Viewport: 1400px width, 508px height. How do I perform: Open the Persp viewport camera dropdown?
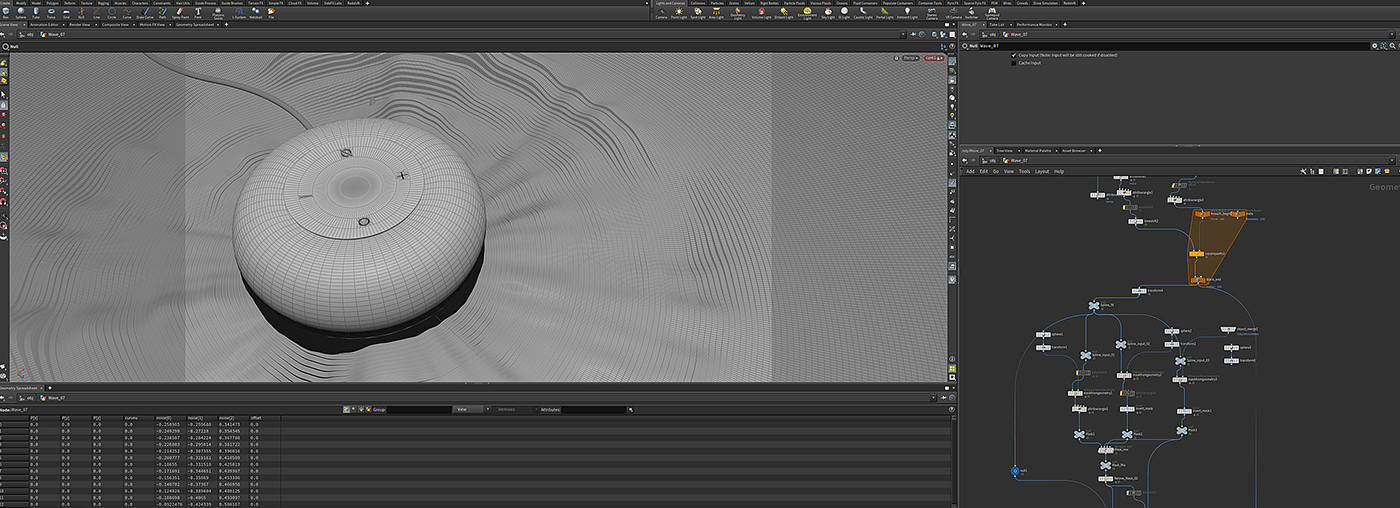coord(911,59)
